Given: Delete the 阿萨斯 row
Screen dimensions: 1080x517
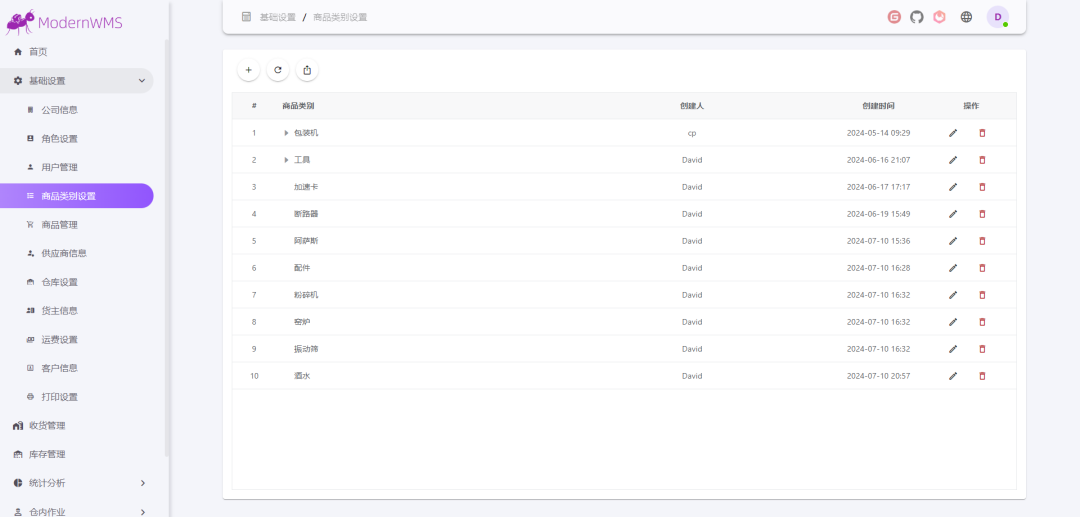Looking at the screenshot, I should (x=982, y=241).
